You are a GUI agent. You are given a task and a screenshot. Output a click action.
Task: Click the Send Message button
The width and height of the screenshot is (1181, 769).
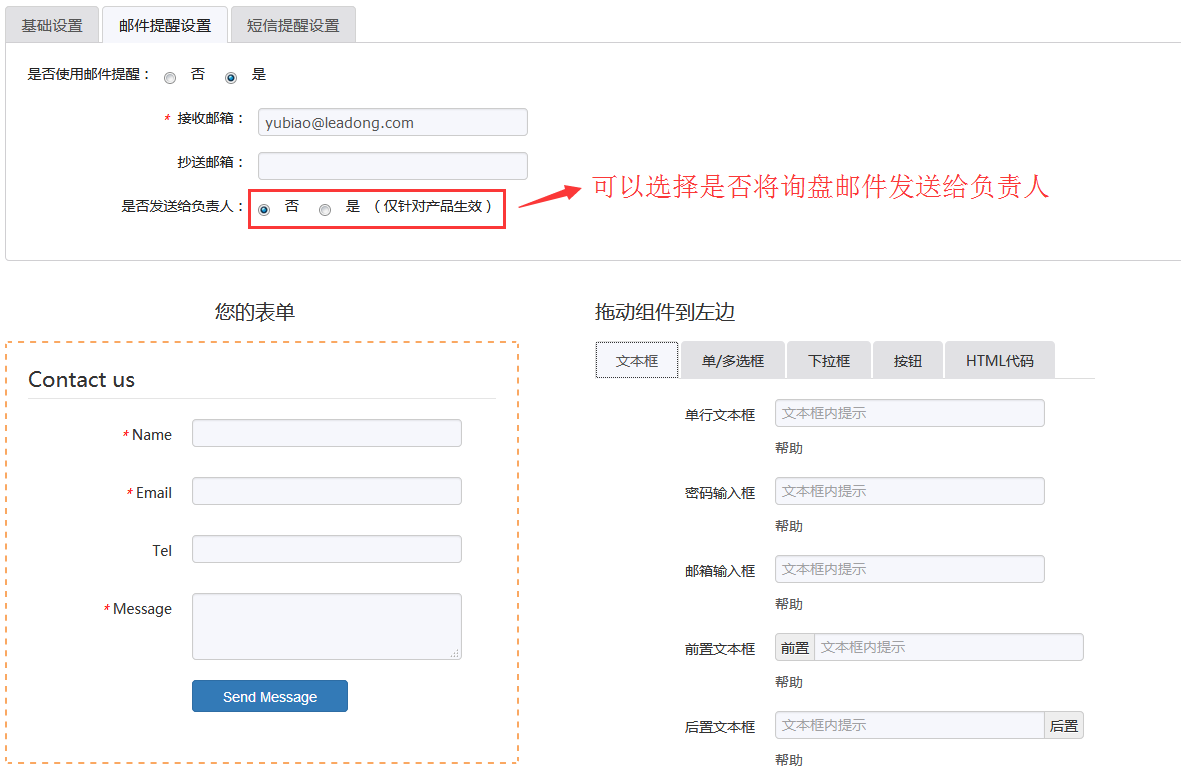269,695
